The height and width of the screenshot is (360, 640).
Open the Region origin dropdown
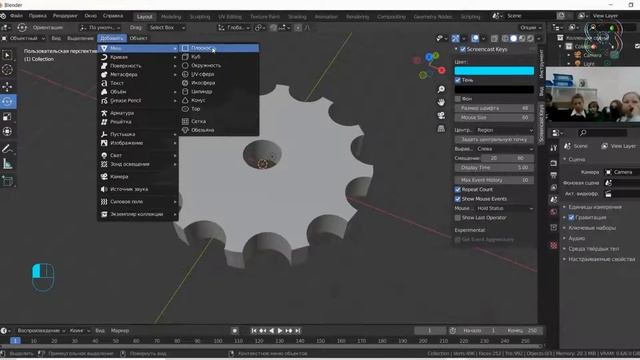coord(504,130)
